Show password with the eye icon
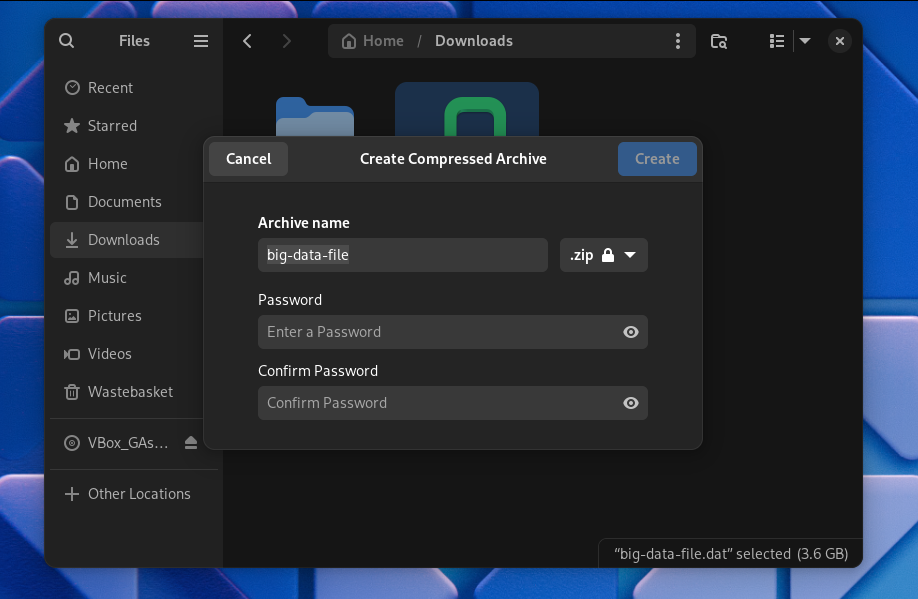 631,332
